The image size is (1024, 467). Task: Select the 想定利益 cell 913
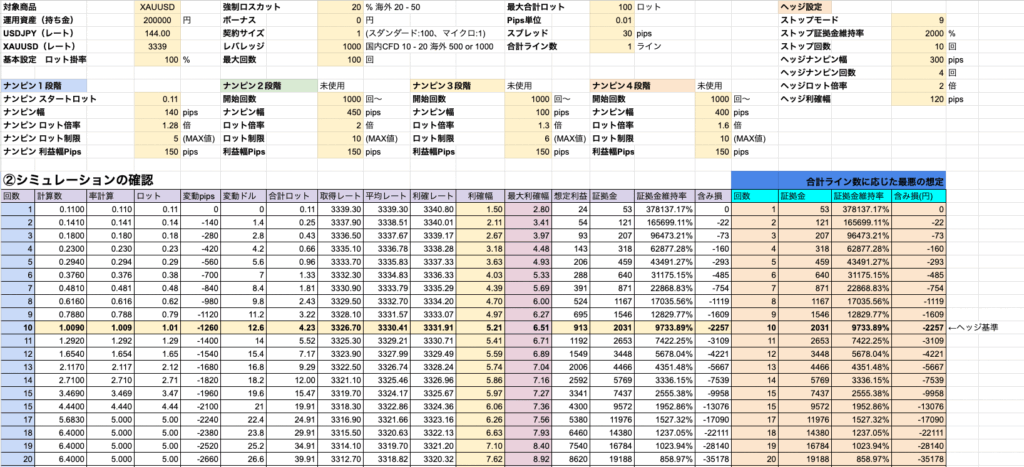[571, 327]
